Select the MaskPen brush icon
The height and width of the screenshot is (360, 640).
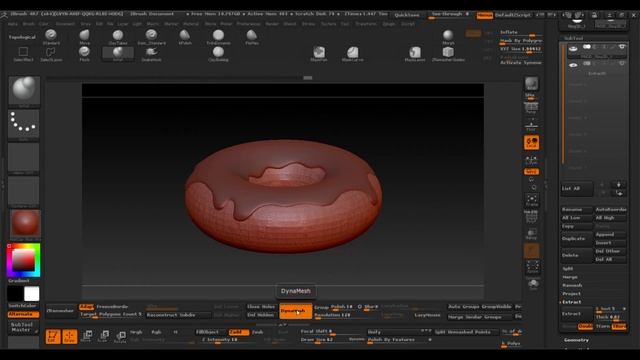click(319, 54)
